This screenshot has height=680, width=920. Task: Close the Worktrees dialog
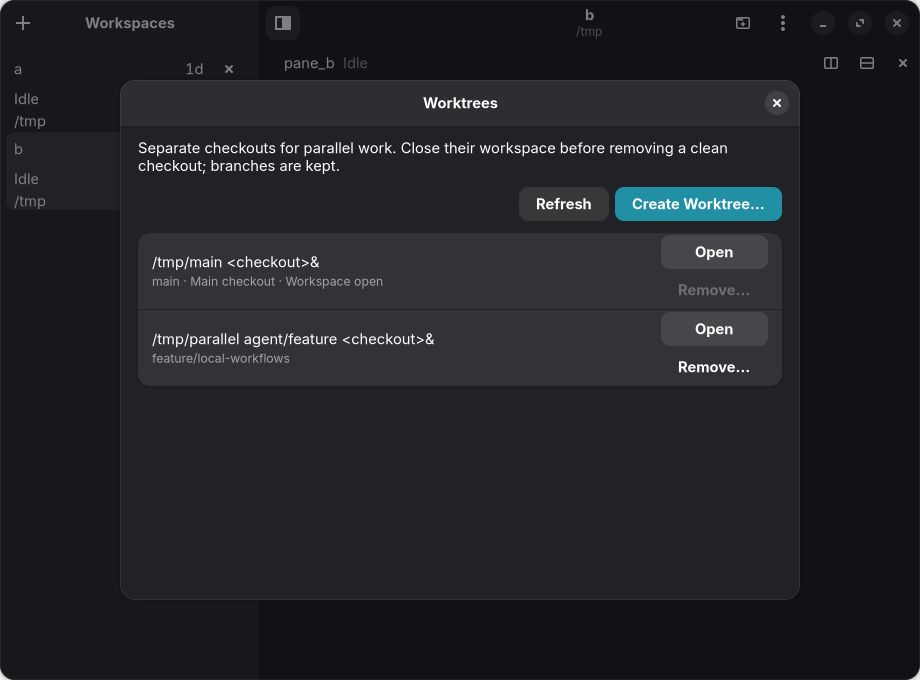776,103
